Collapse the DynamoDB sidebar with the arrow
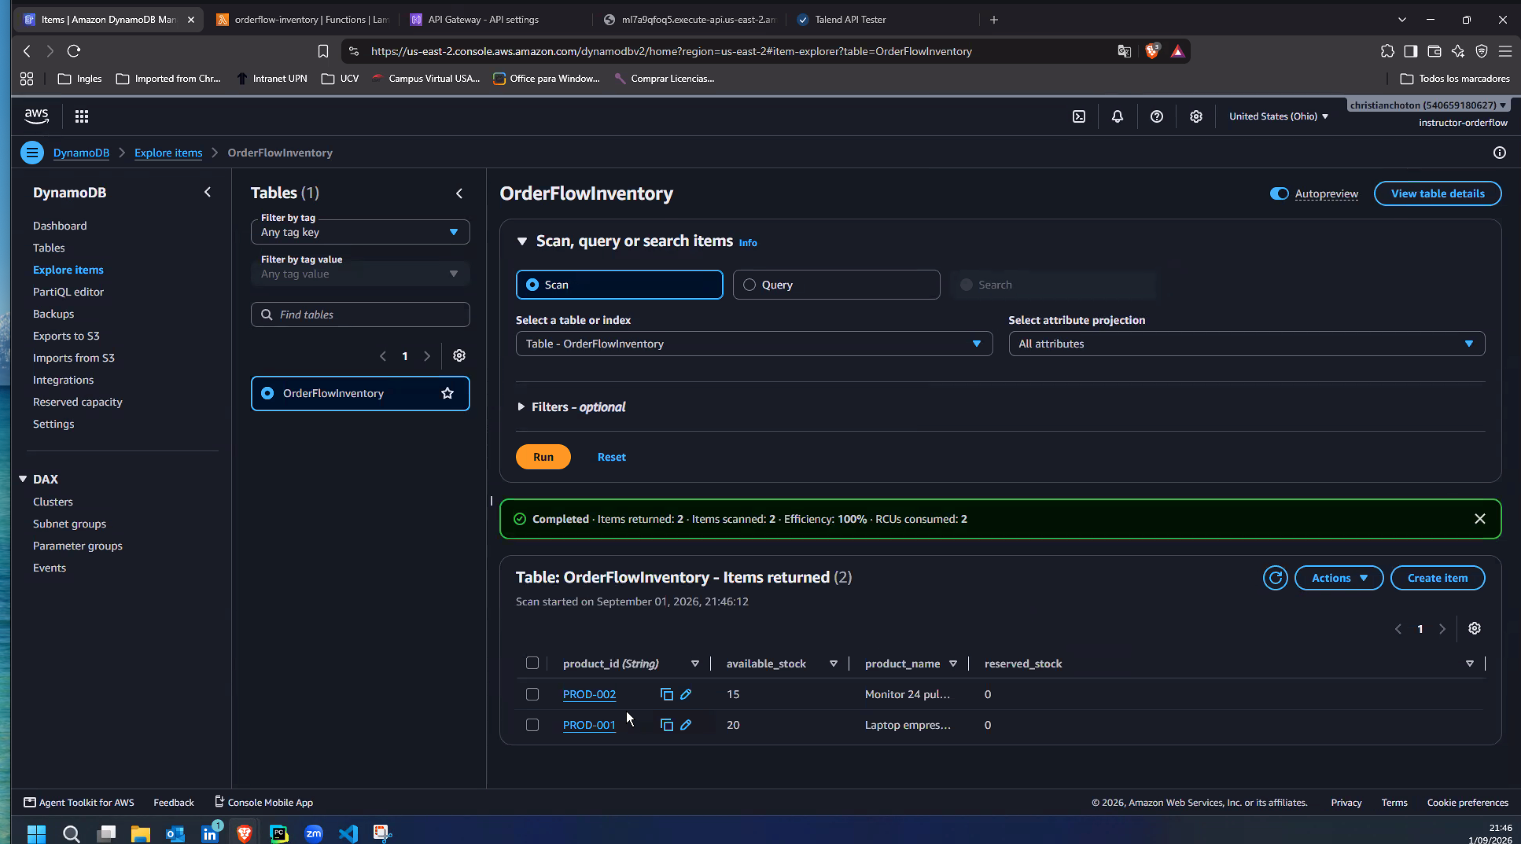This screenshot has width=1521, height=844. [208, 192]
